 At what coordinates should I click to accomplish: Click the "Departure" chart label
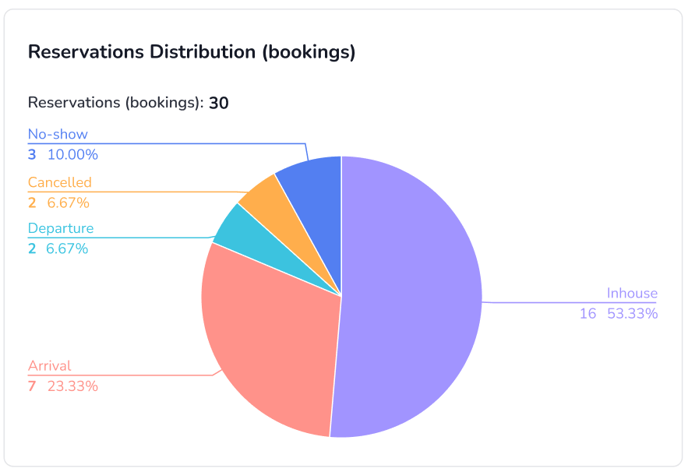(60, 228)
